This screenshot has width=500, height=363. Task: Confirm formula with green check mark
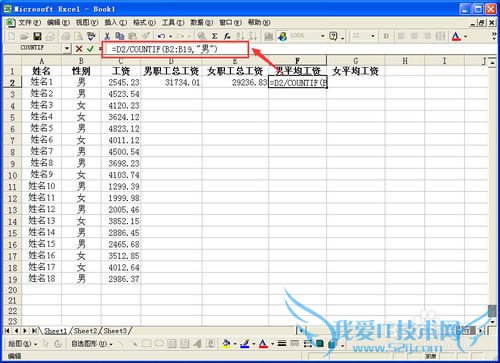[90, 49]
